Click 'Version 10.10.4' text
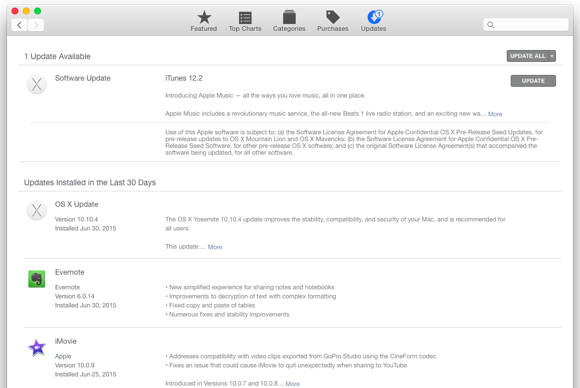The image size is (580, 388). point(76,219)
